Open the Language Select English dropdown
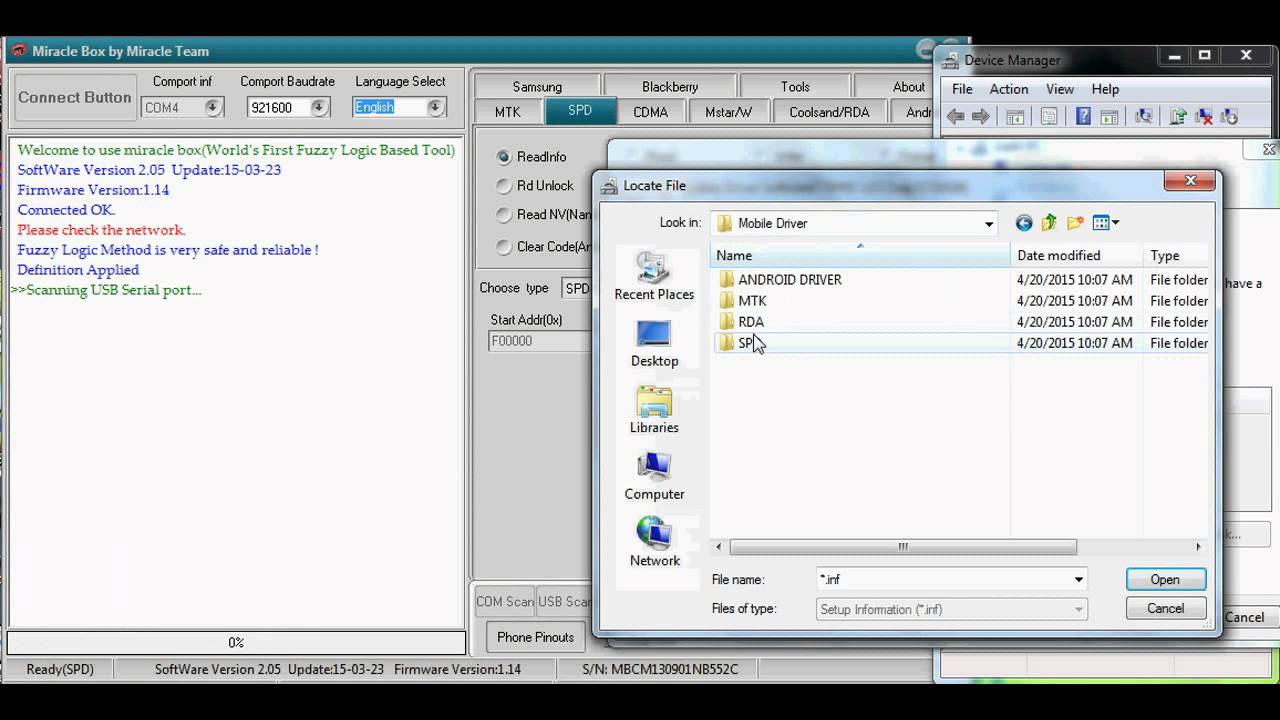Viewport: 1280px width, 720px height. coord(435,108)
